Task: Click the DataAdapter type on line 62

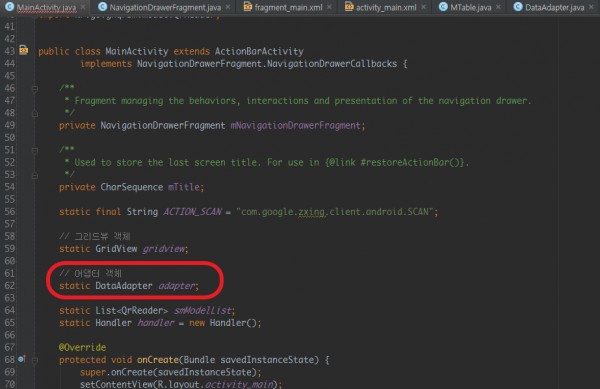Action: pyautogui.click(x=124, y=286)
